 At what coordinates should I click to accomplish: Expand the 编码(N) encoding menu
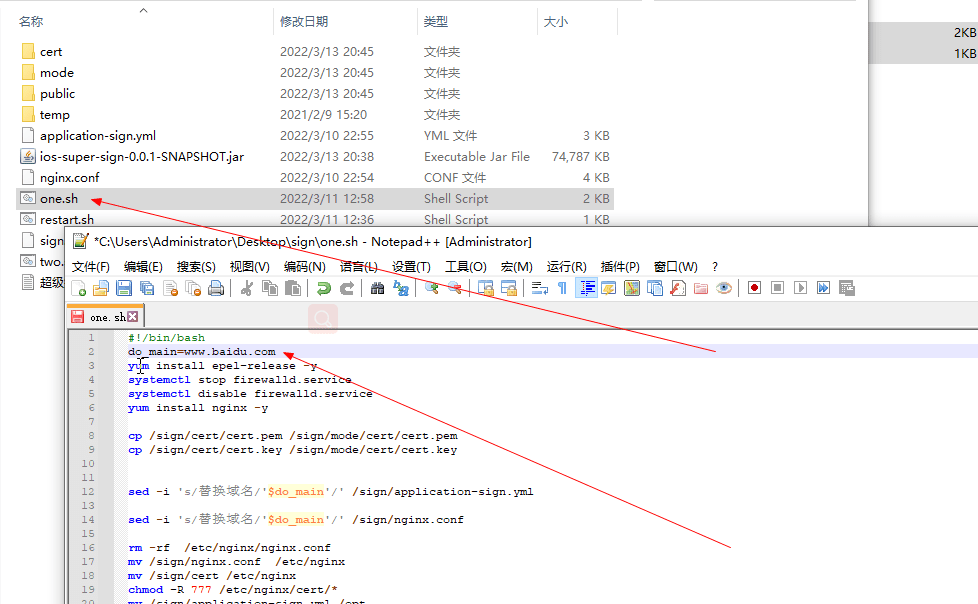click(x=304, y=266)
